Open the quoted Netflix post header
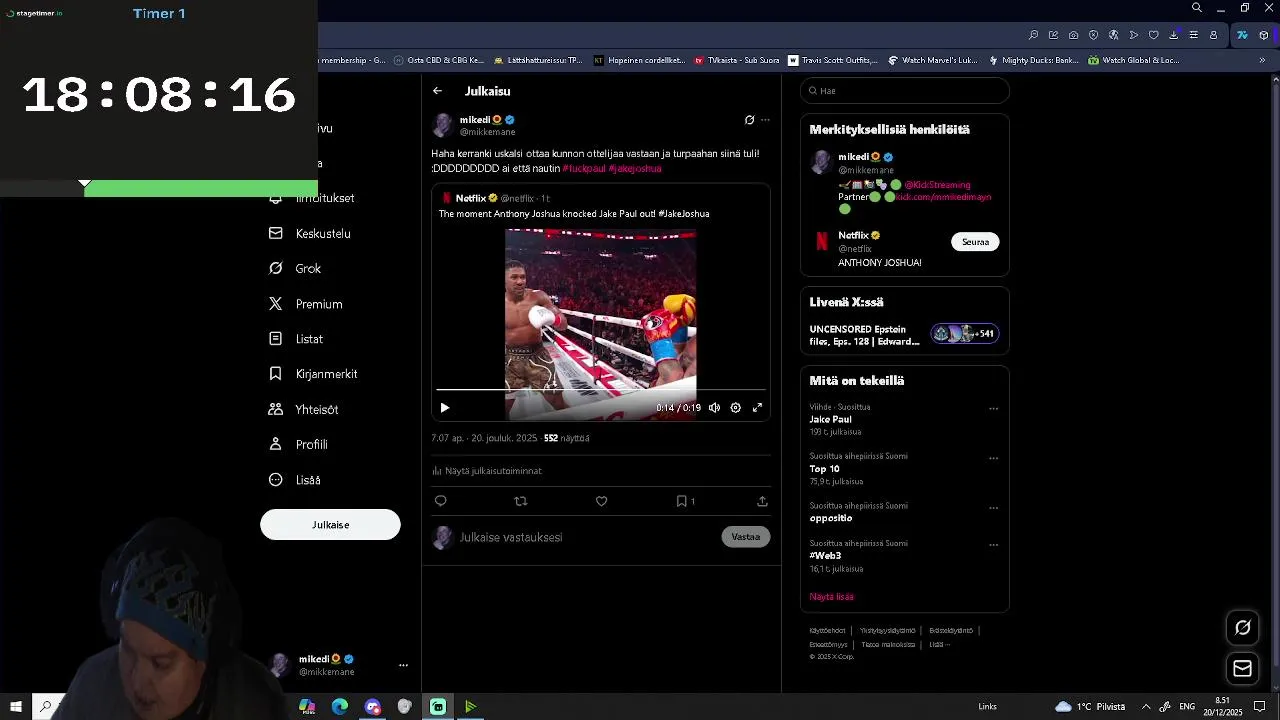1280x720 pixels. click(x=496, y=198)
